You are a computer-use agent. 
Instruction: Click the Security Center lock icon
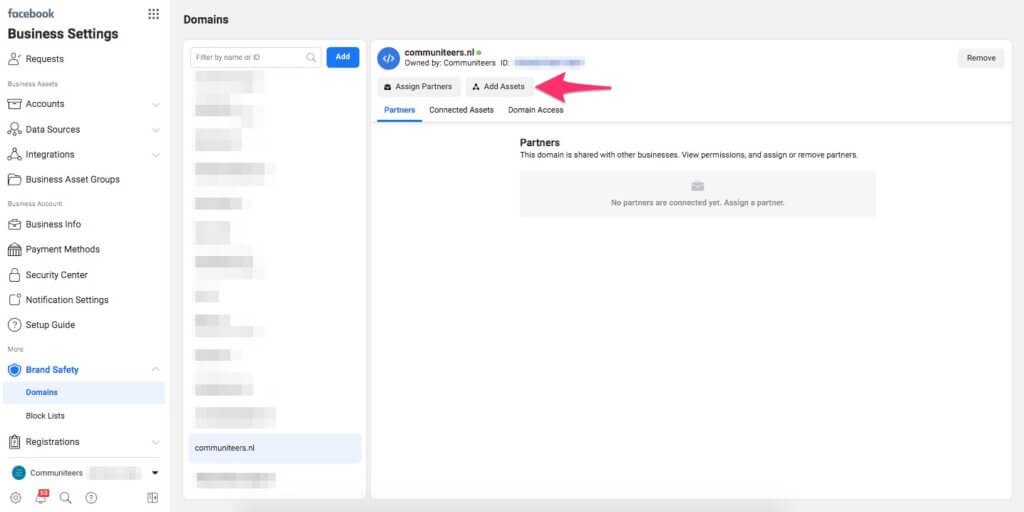click(15, 275)
